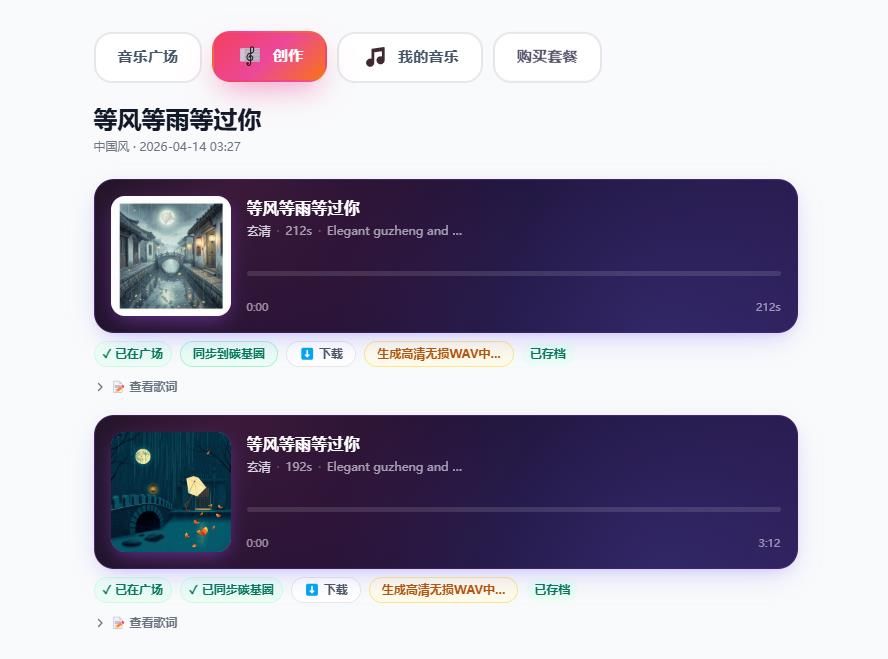Click the music note icon in 我的音乐
This screenshot has width=888, height=659.
point(375,57)
